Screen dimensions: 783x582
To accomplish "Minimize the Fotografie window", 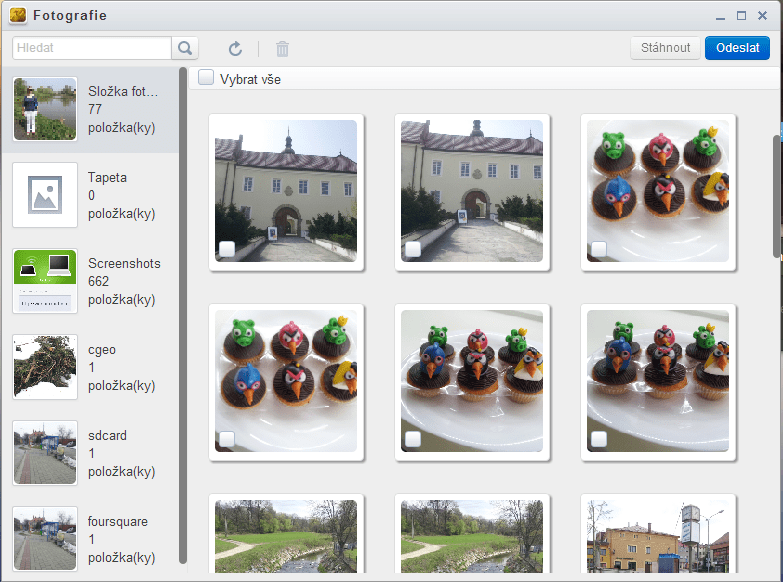I will [720, 16].
